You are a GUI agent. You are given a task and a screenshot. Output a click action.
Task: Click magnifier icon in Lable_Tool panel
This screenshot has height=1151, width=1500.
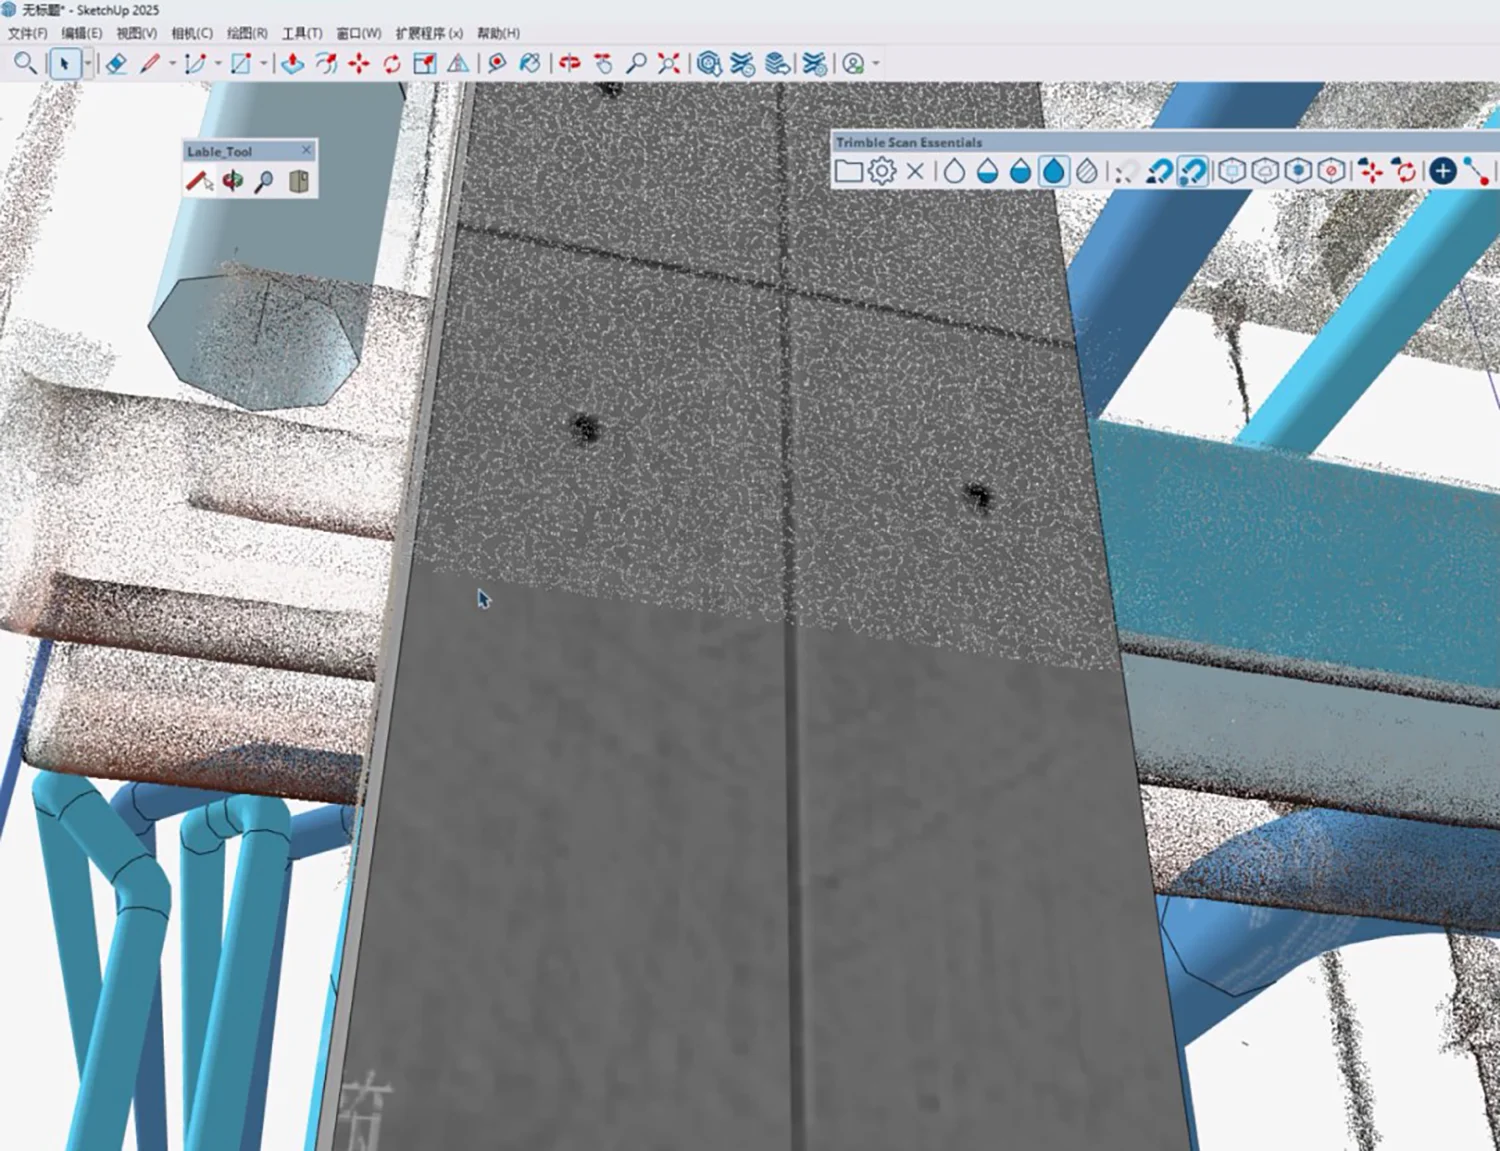[x=264, y=182]
